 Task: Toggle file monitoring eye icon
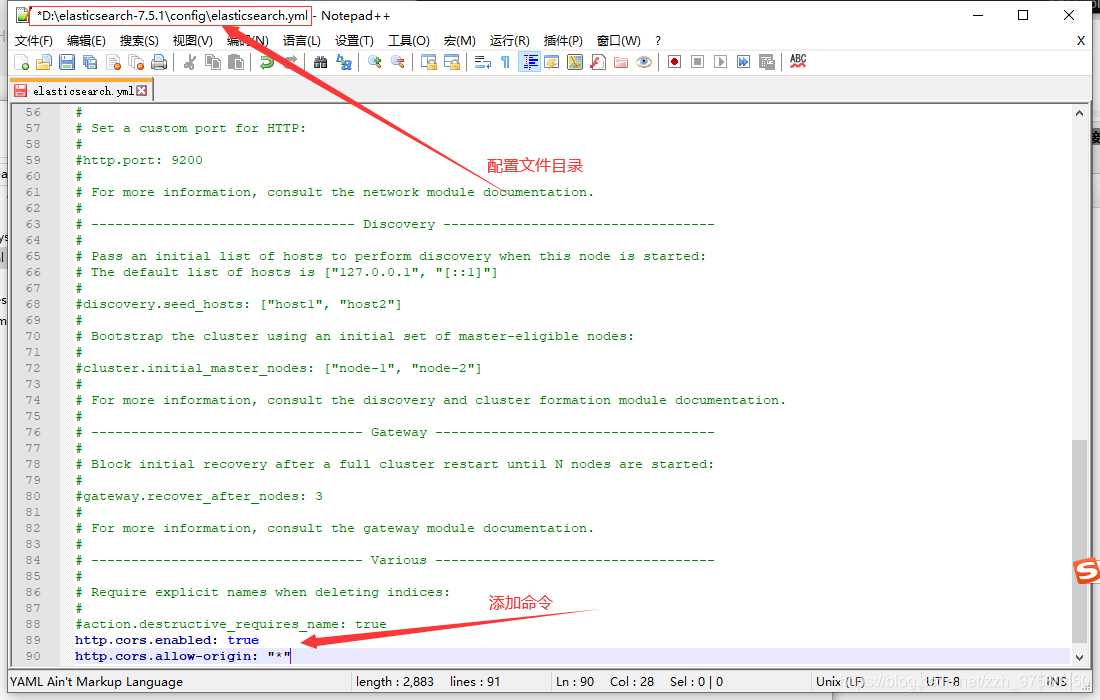click(644, 62)
